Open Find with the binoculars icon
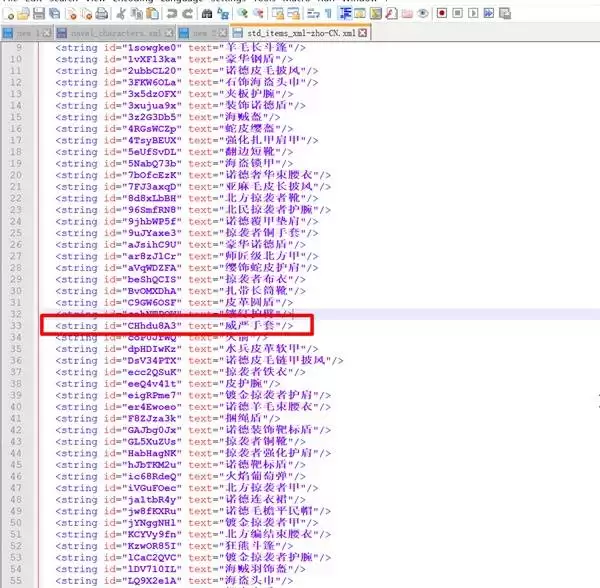600x588 pixels. (x=207, y=14)
